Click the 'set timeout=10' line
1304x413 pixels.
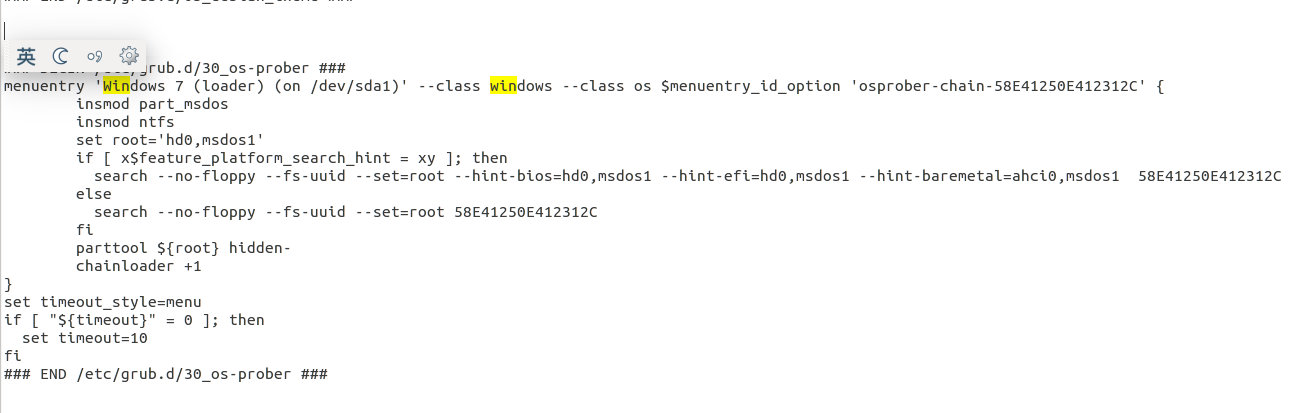(84, 338)
